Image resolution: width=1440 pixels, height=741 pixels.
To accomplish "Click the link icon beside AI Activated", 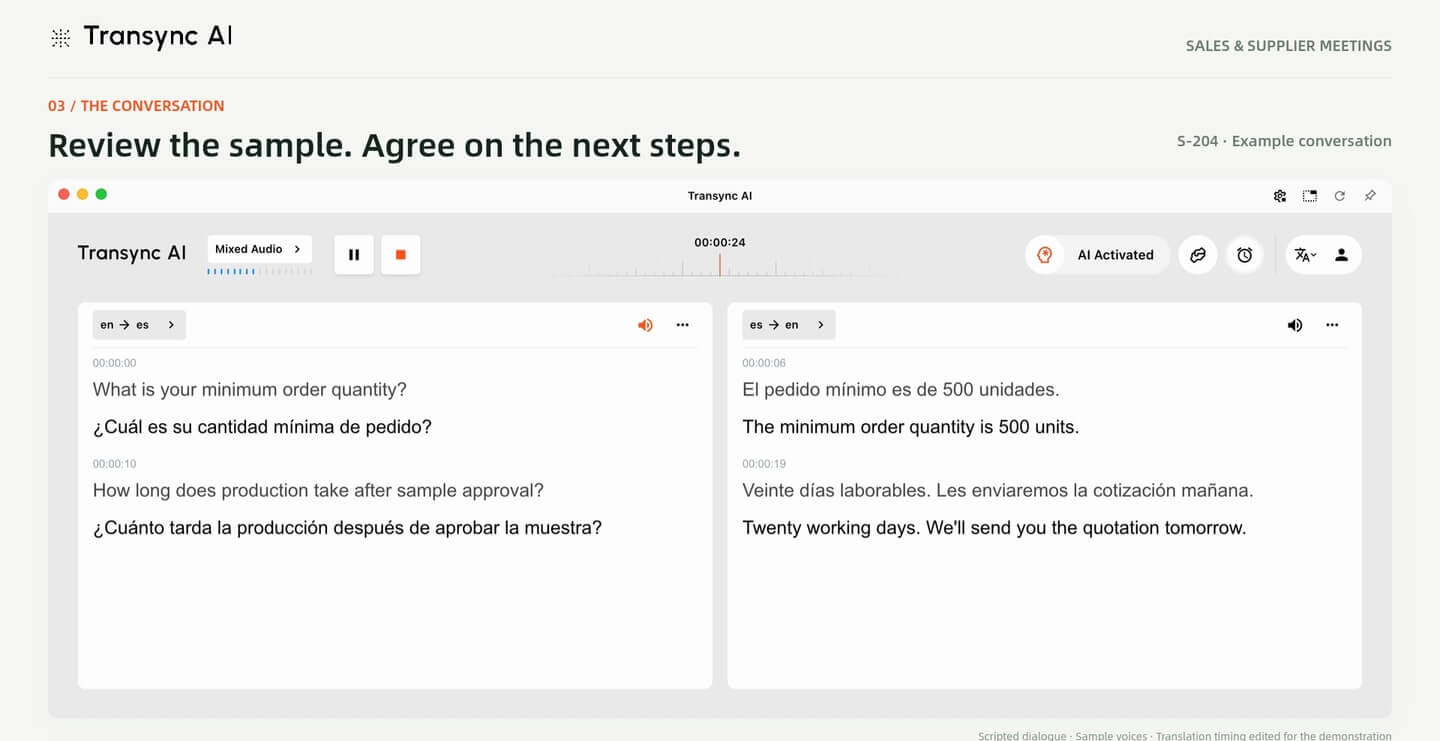I will 1198,255.
